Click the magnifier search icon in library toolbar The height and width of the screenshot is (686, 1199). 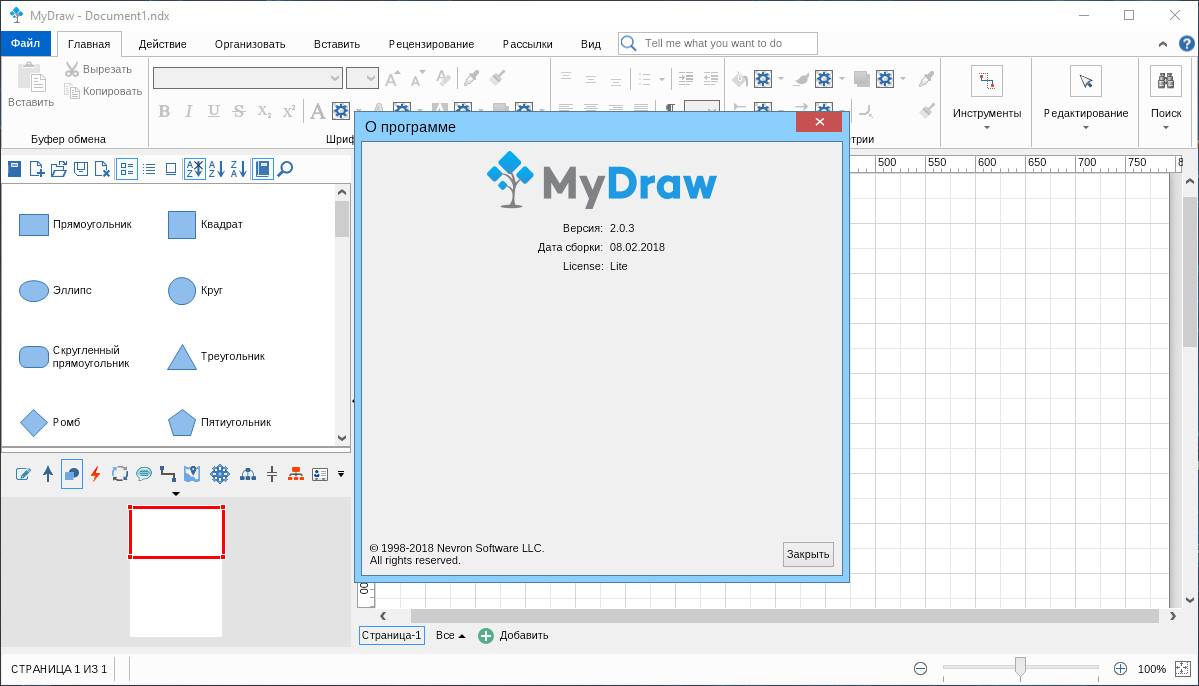(285, 169)
